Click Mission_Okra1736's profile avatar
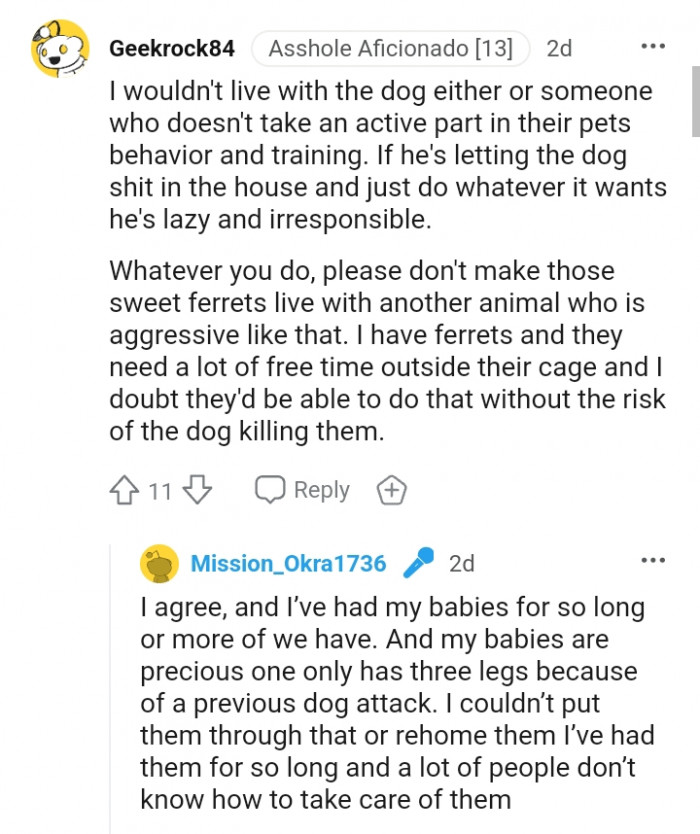This screenshot has width=700, height=834. pyautogui.click(x=158, y=562)
